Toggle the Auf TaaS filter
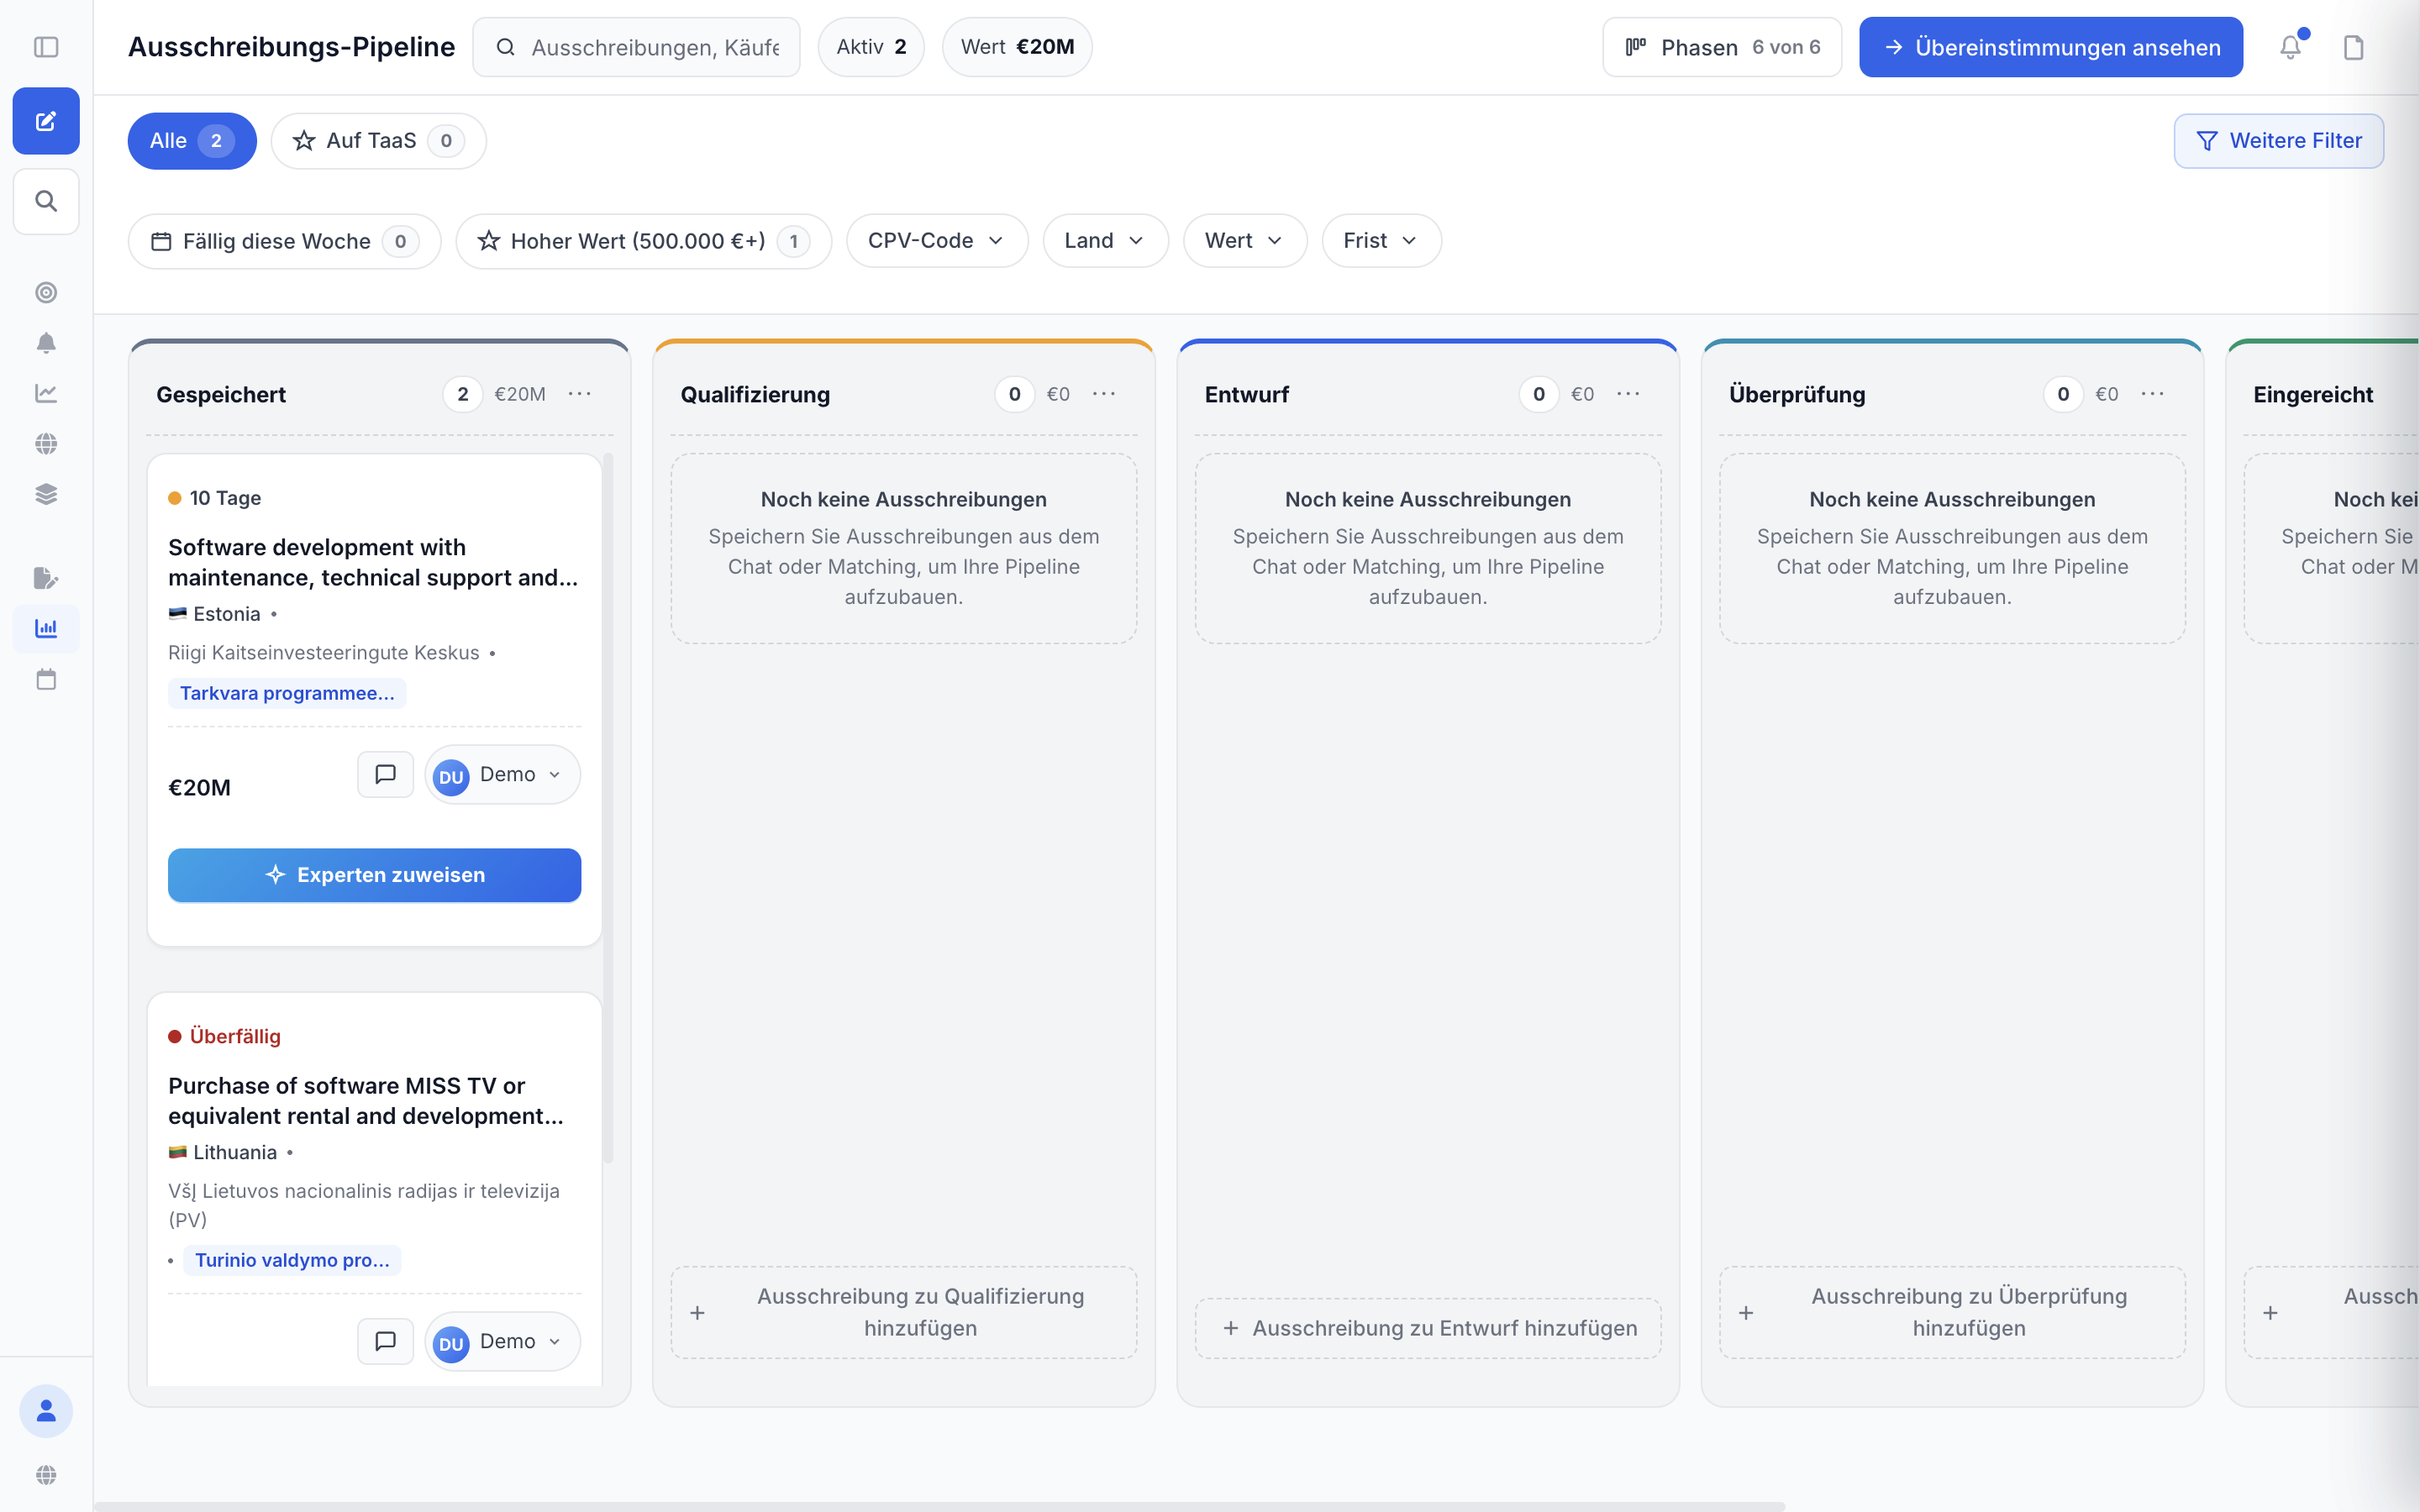The width and height of the screenshot is (2420, 1512). click(x=378, y=141)
